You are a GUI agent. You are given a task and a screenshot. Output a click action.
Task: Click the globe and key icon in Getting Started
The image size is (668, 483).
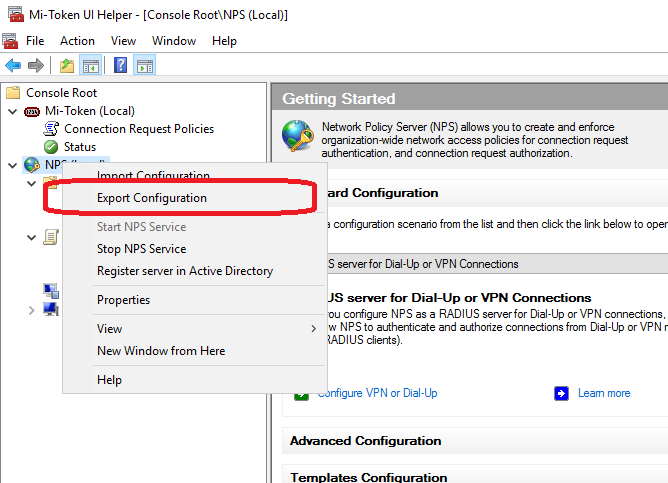(298, 135)
